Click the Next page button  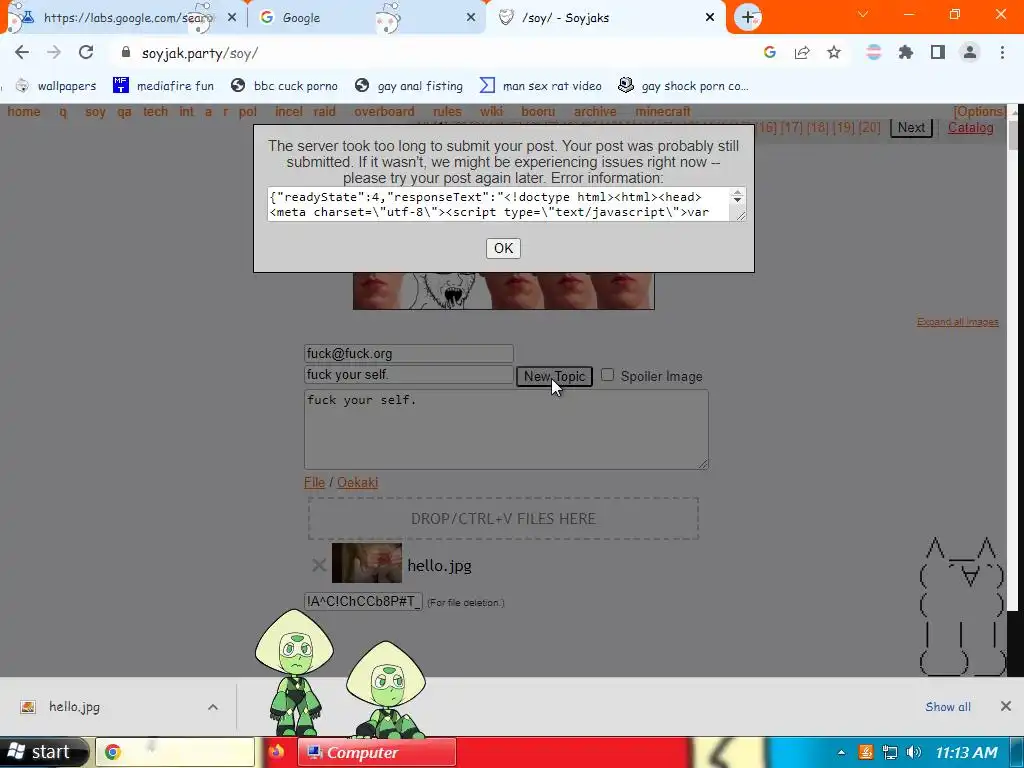tap(911, 128)
